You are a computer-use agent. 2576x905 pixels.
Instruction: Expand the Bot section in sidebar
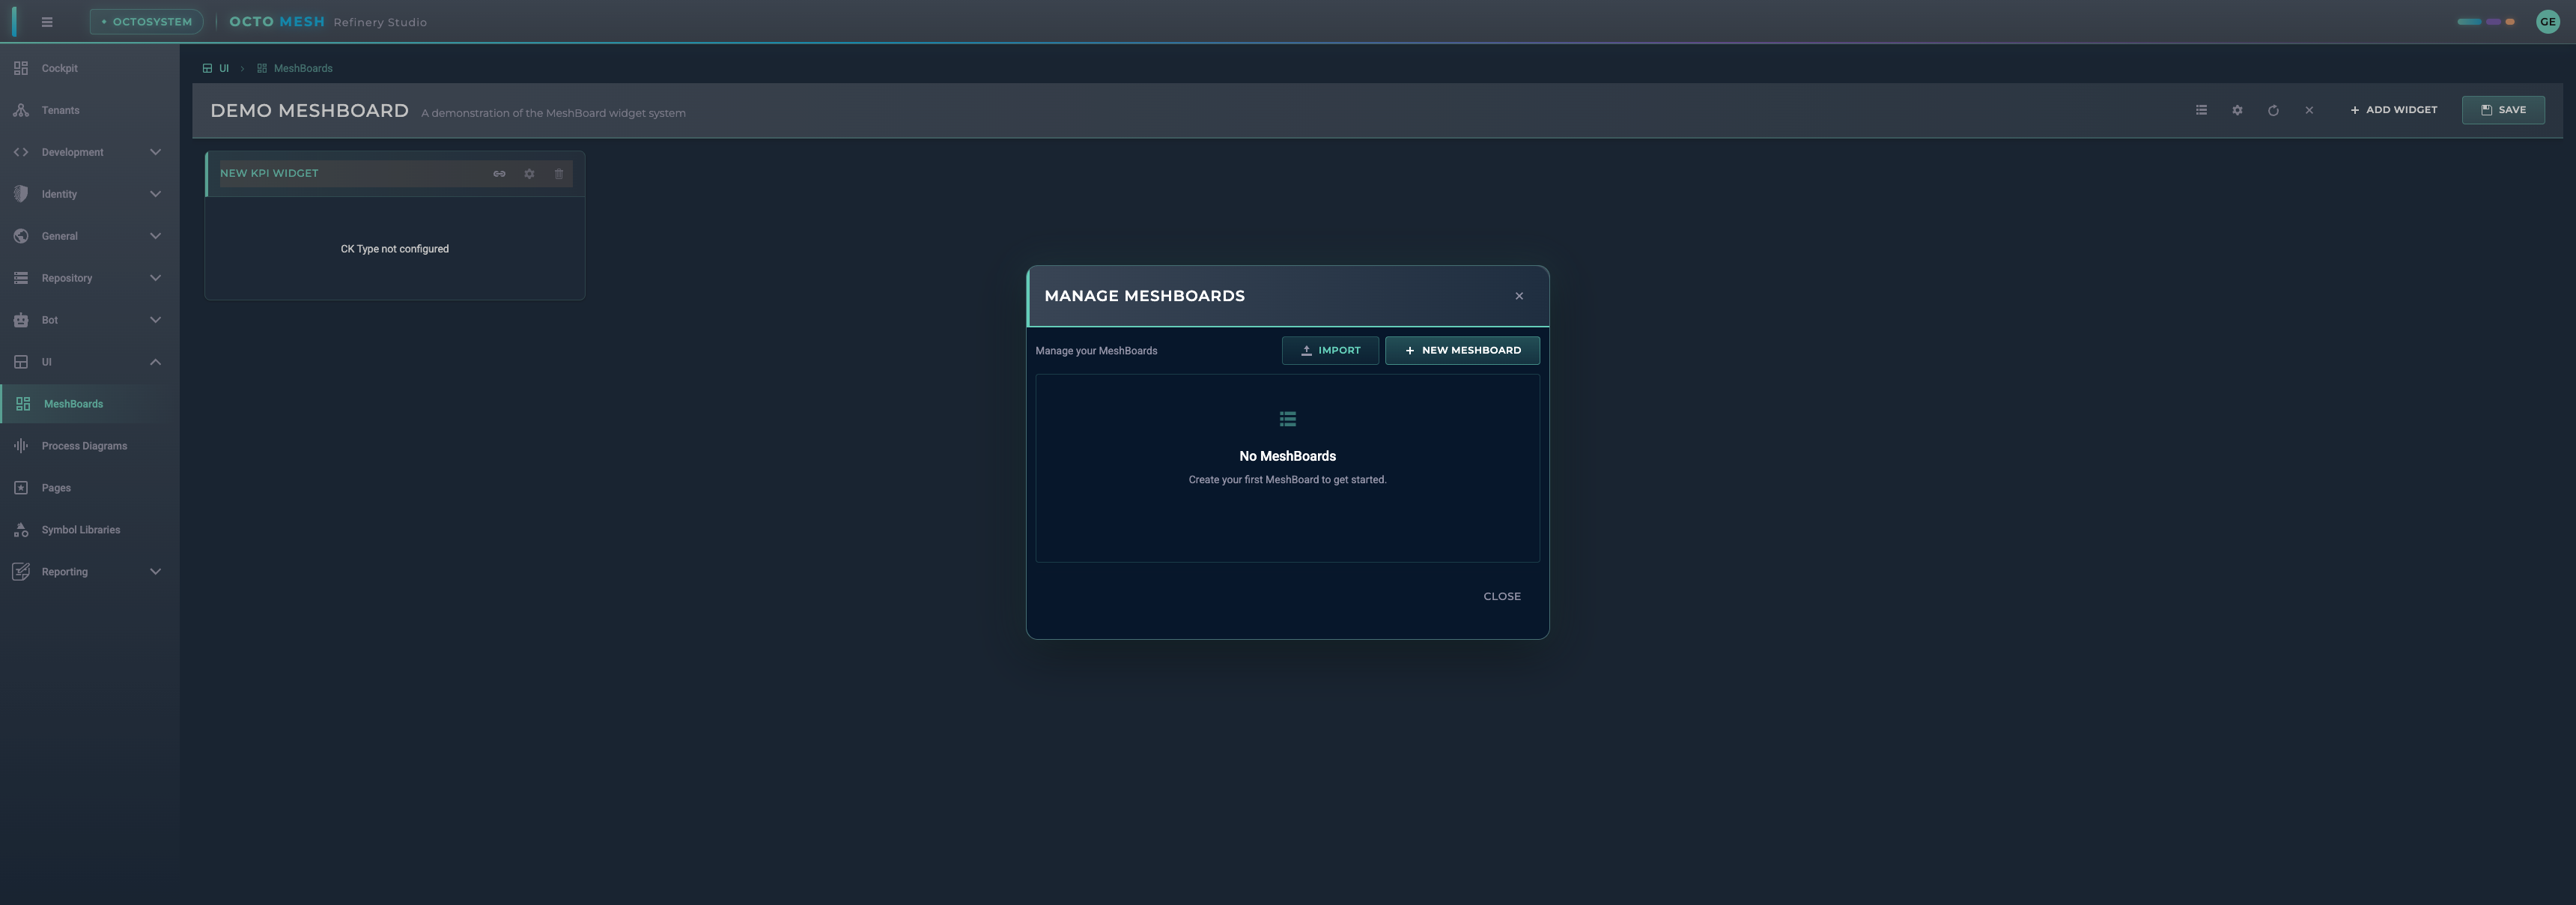(155, 319)
